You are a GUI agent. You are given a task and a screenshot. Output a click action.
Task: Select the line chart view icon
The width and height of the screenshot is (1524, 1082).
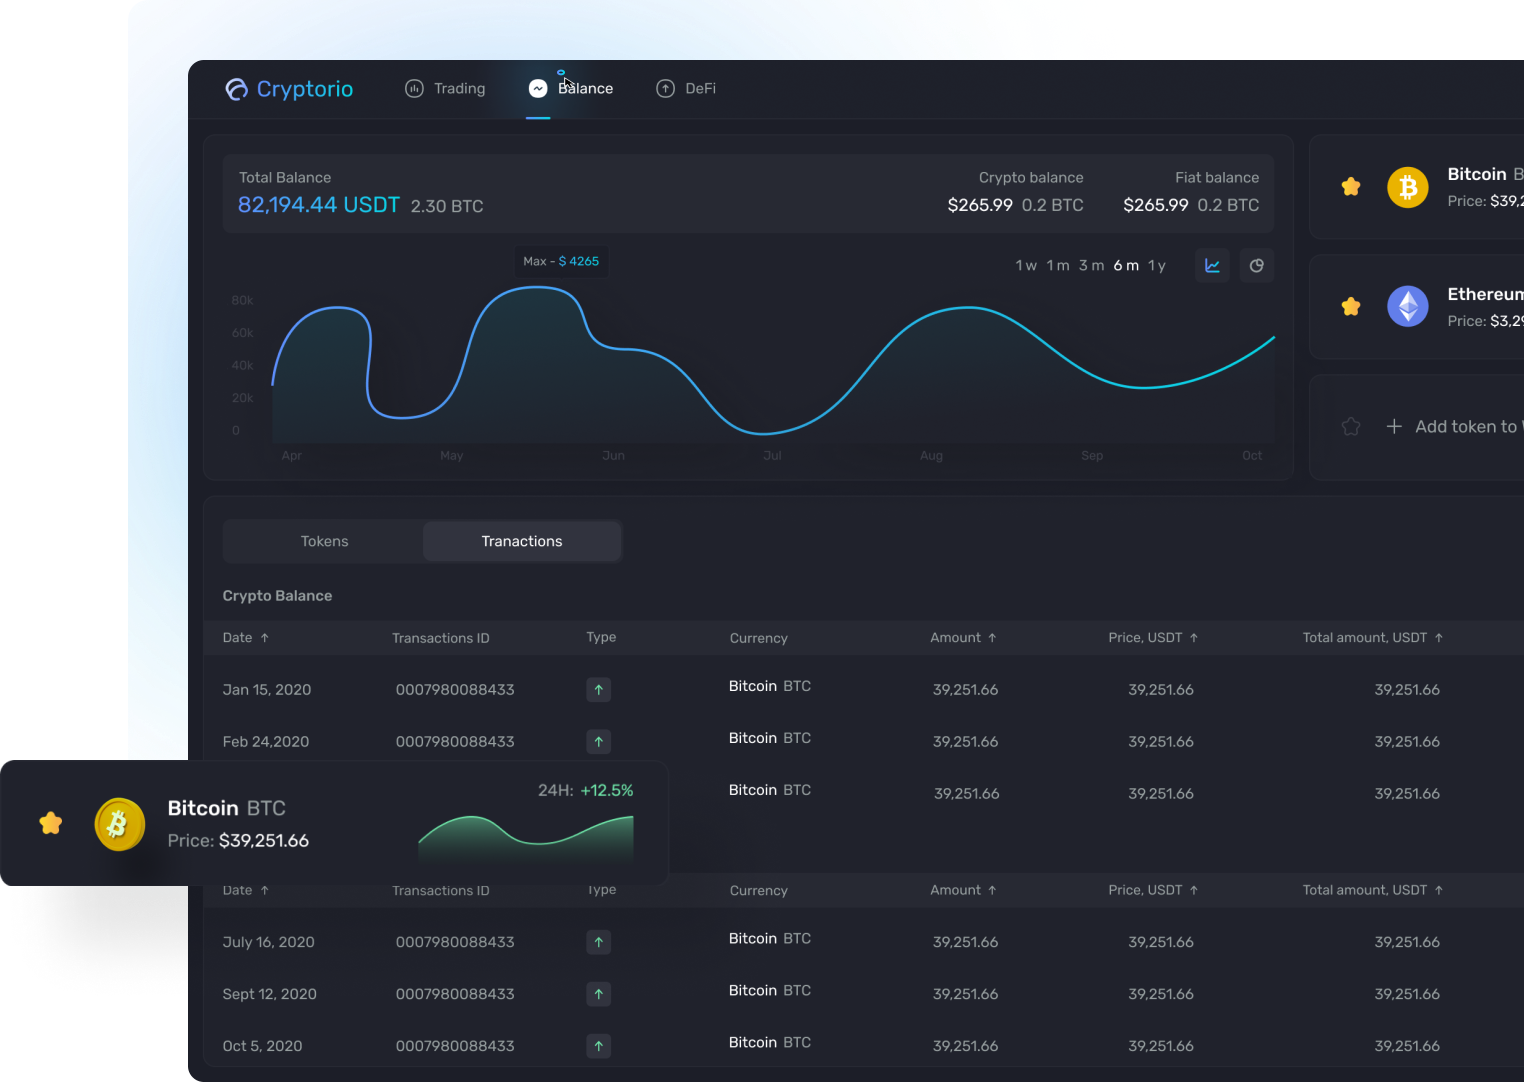(x=1212, y=266)
